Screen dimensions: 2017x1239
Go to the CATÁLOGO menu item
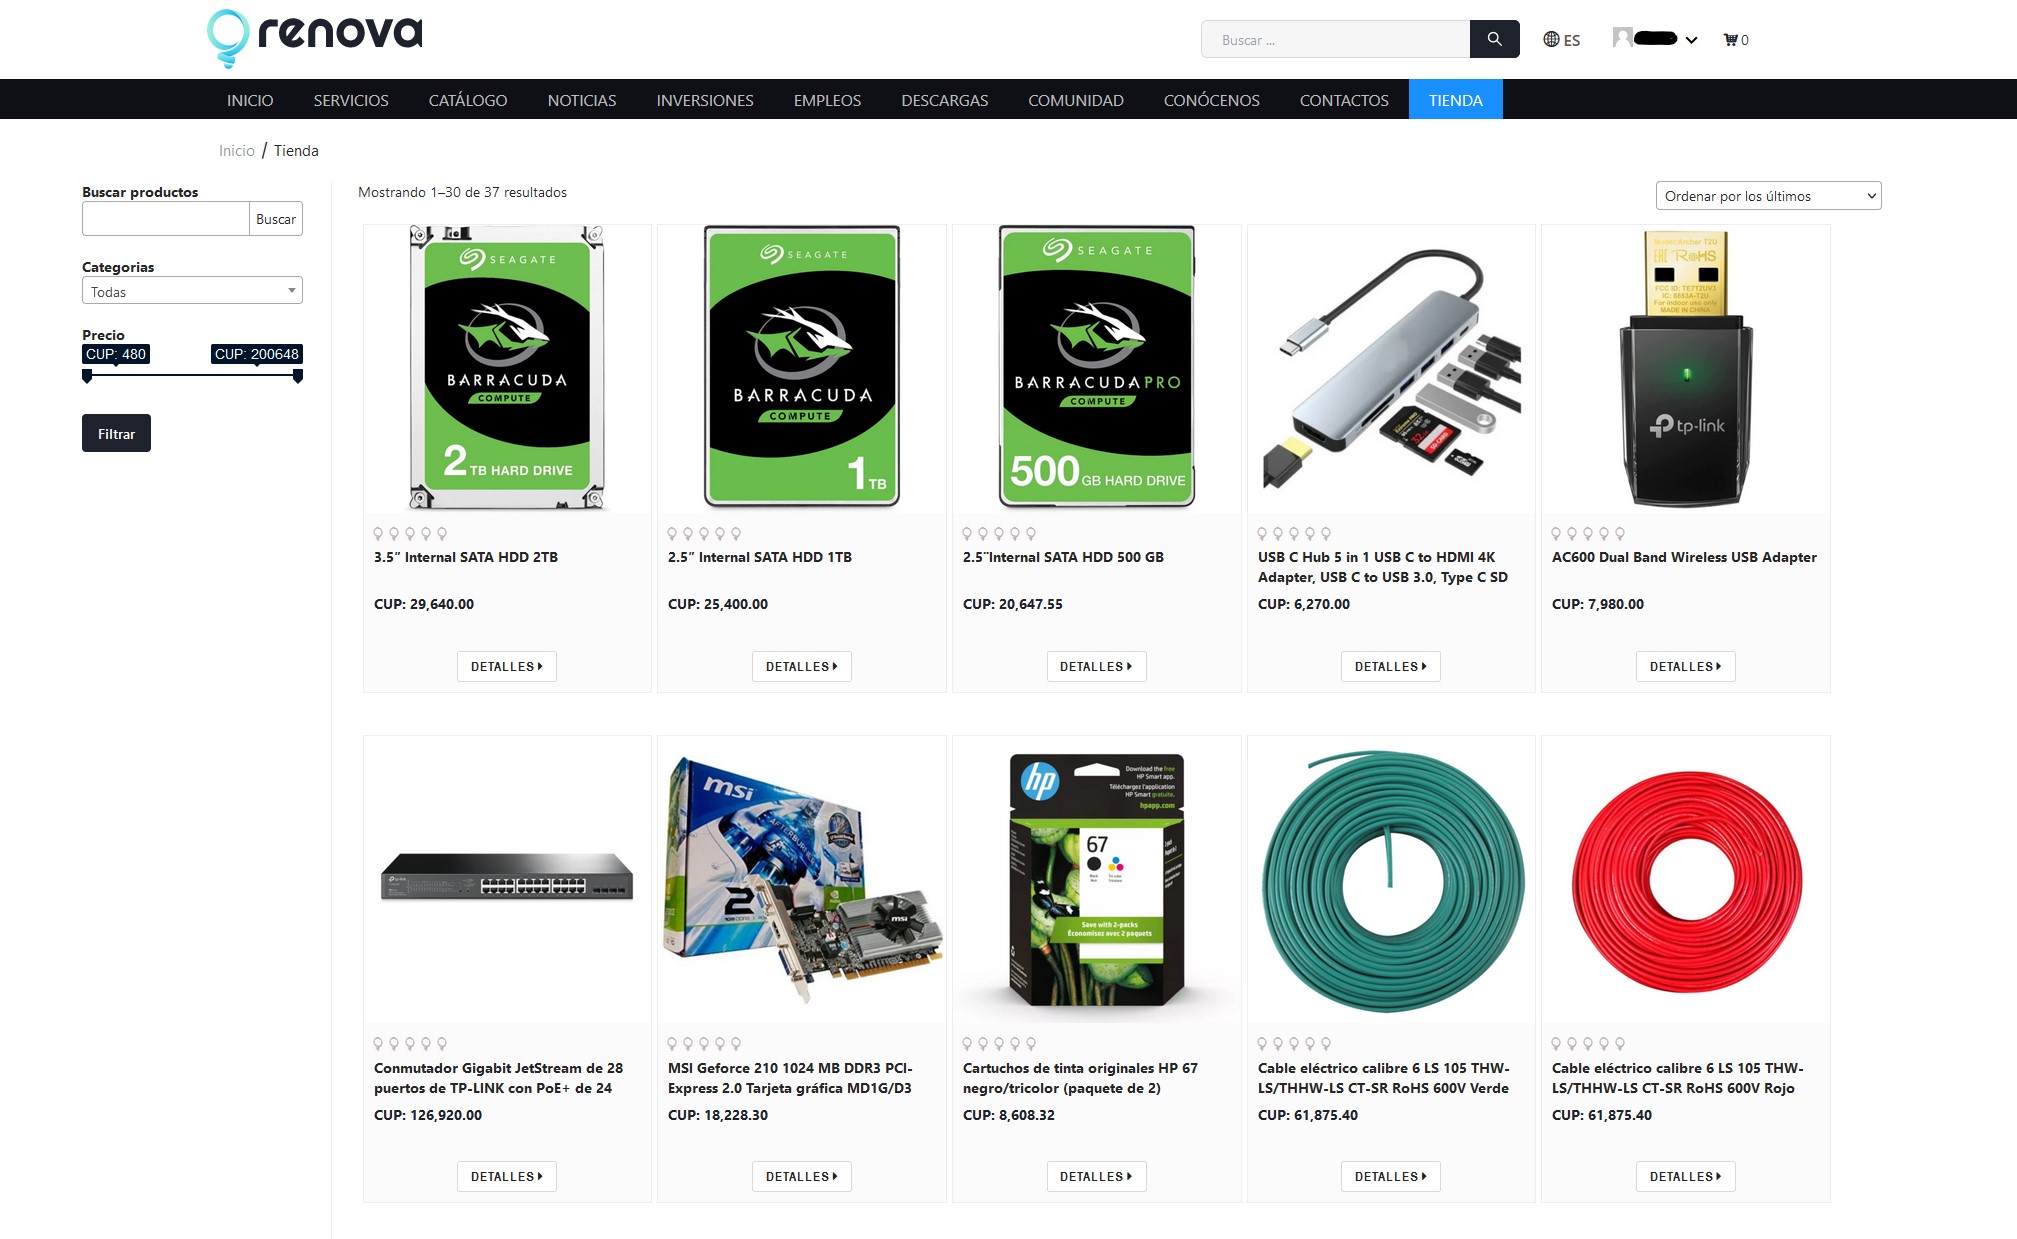pyautogui.click(x=468, y=100)
